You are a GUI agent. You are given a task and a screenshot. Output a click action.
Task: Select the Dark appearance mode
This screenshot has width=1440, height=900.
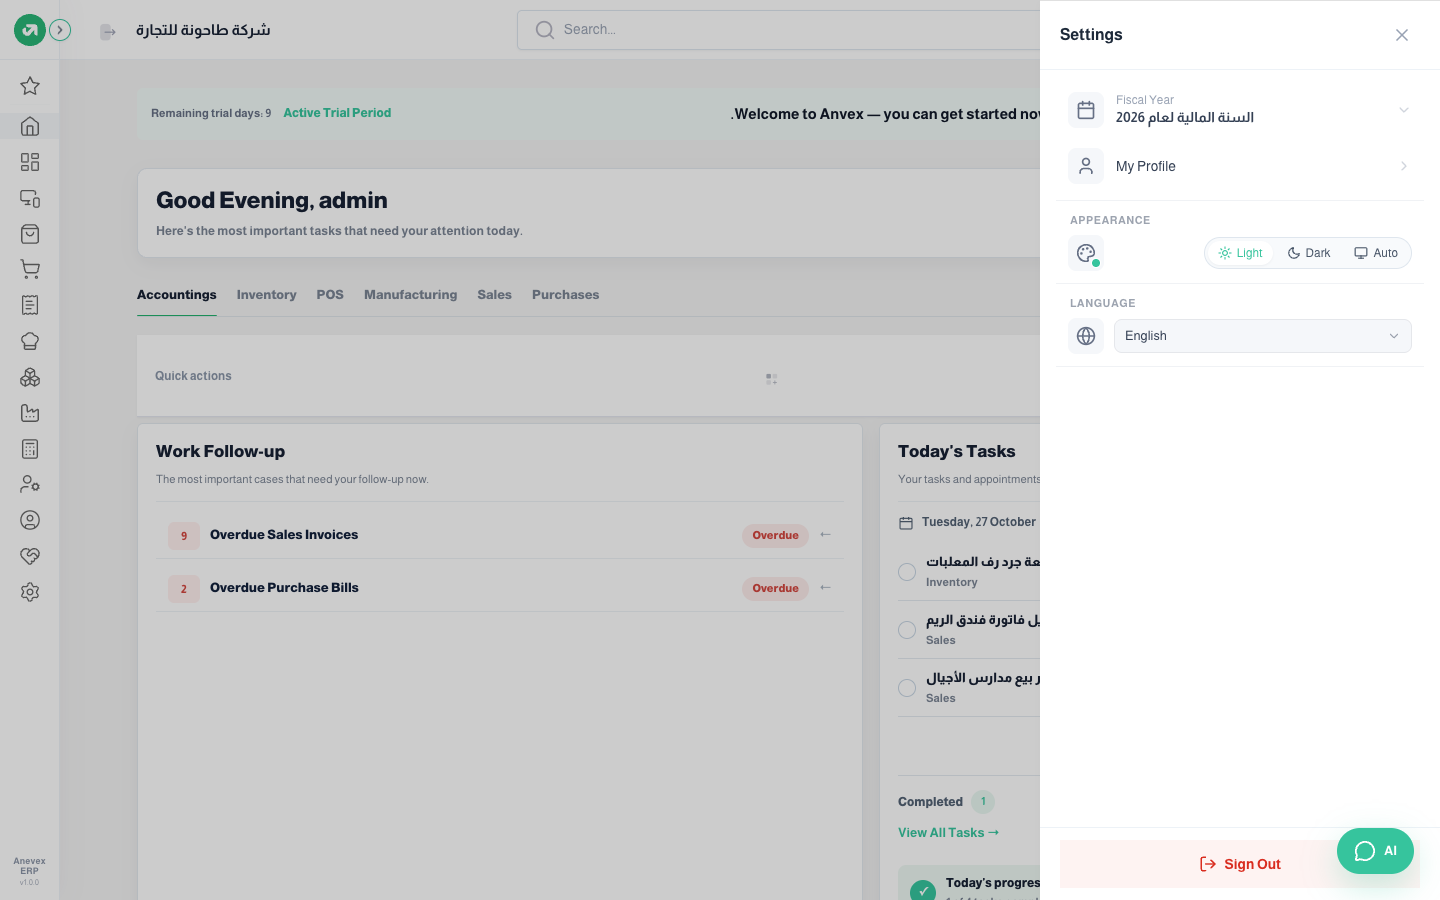pos(1309,253)
